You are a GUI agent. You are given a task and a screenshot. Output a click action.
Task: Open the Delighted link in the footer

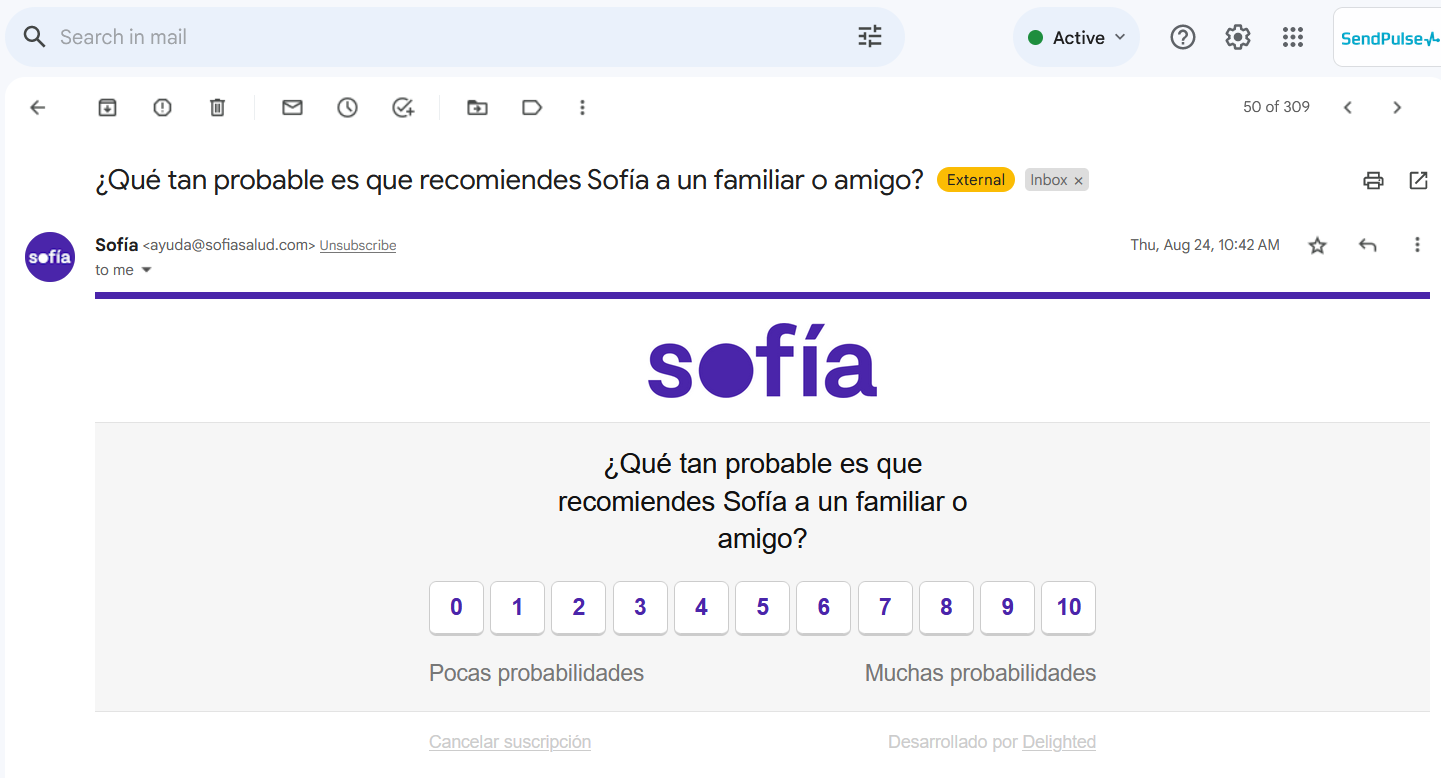pos(1059,742)
